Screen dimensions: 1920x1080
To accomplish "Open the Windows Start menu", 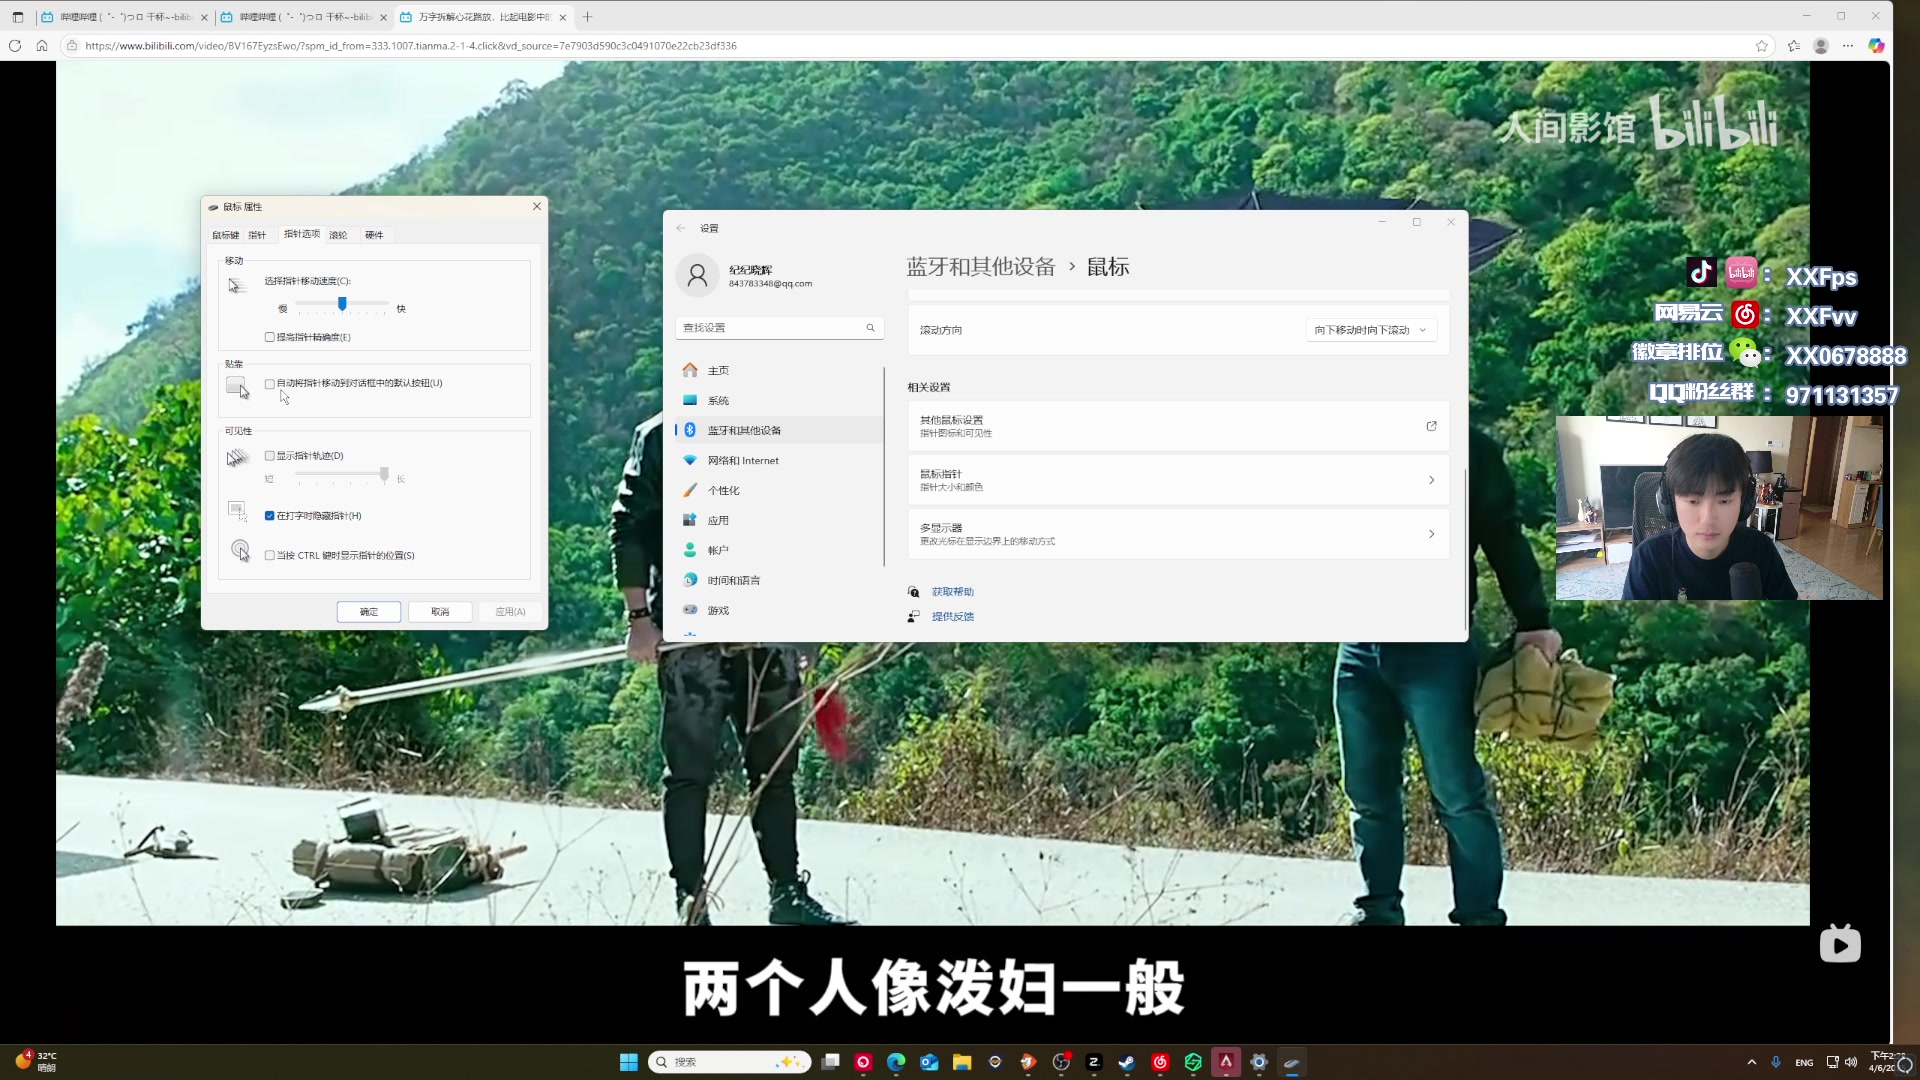I will pos(628,1062).
